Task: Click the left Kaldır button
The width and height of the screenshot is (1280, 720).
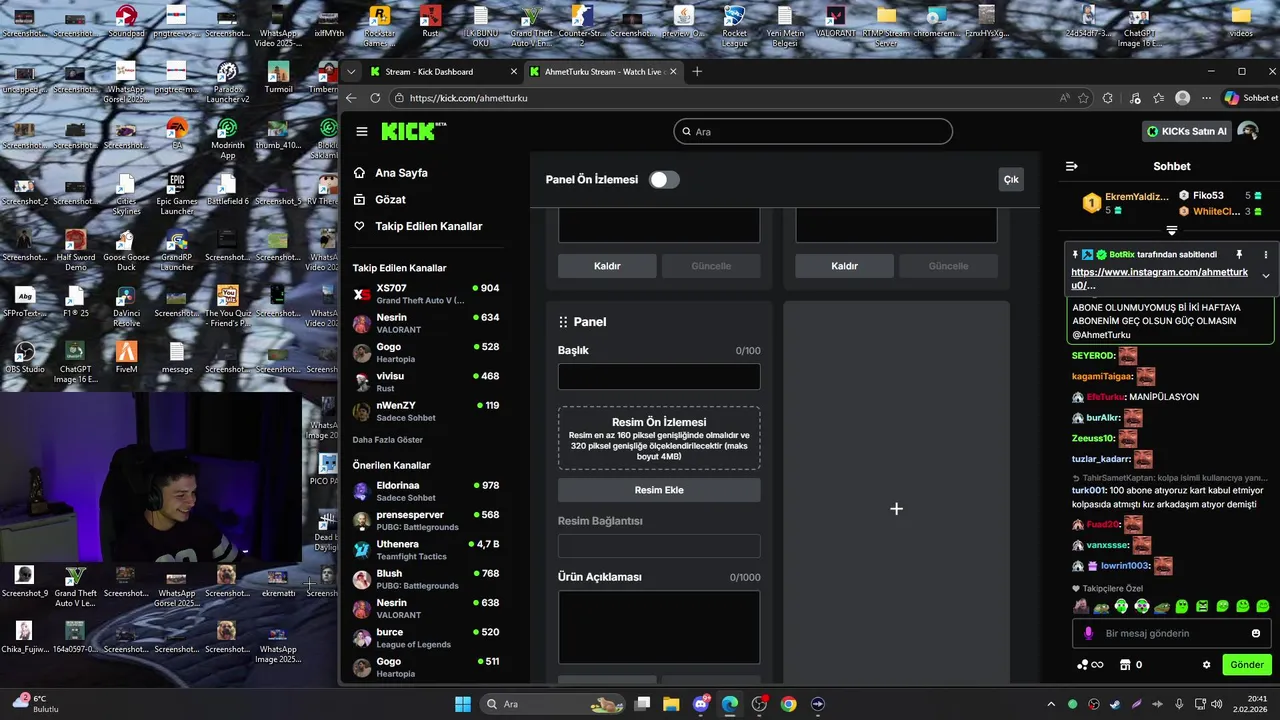Action: (607, 266)
